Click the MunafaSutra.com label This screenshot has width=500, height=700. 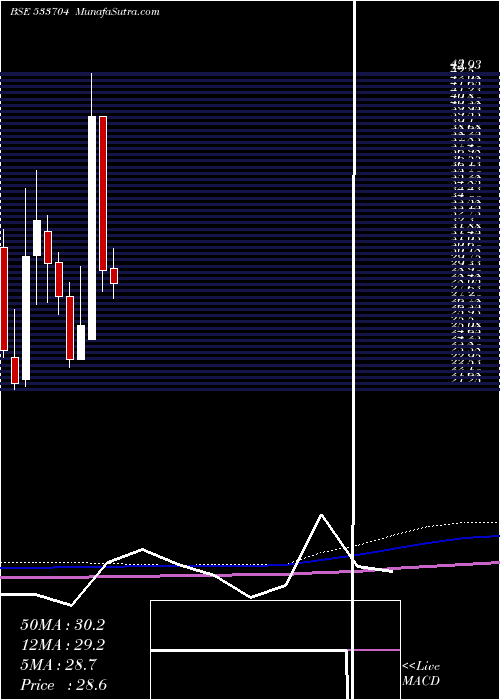117,12
